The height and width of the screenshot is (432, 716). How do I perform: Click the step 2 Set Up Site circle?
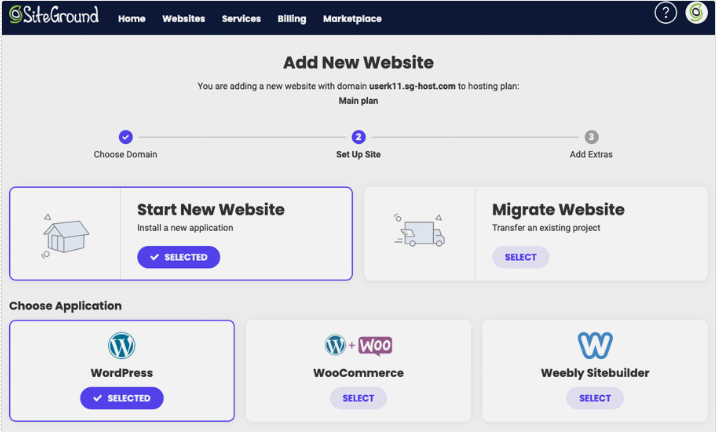coord(358,137)
